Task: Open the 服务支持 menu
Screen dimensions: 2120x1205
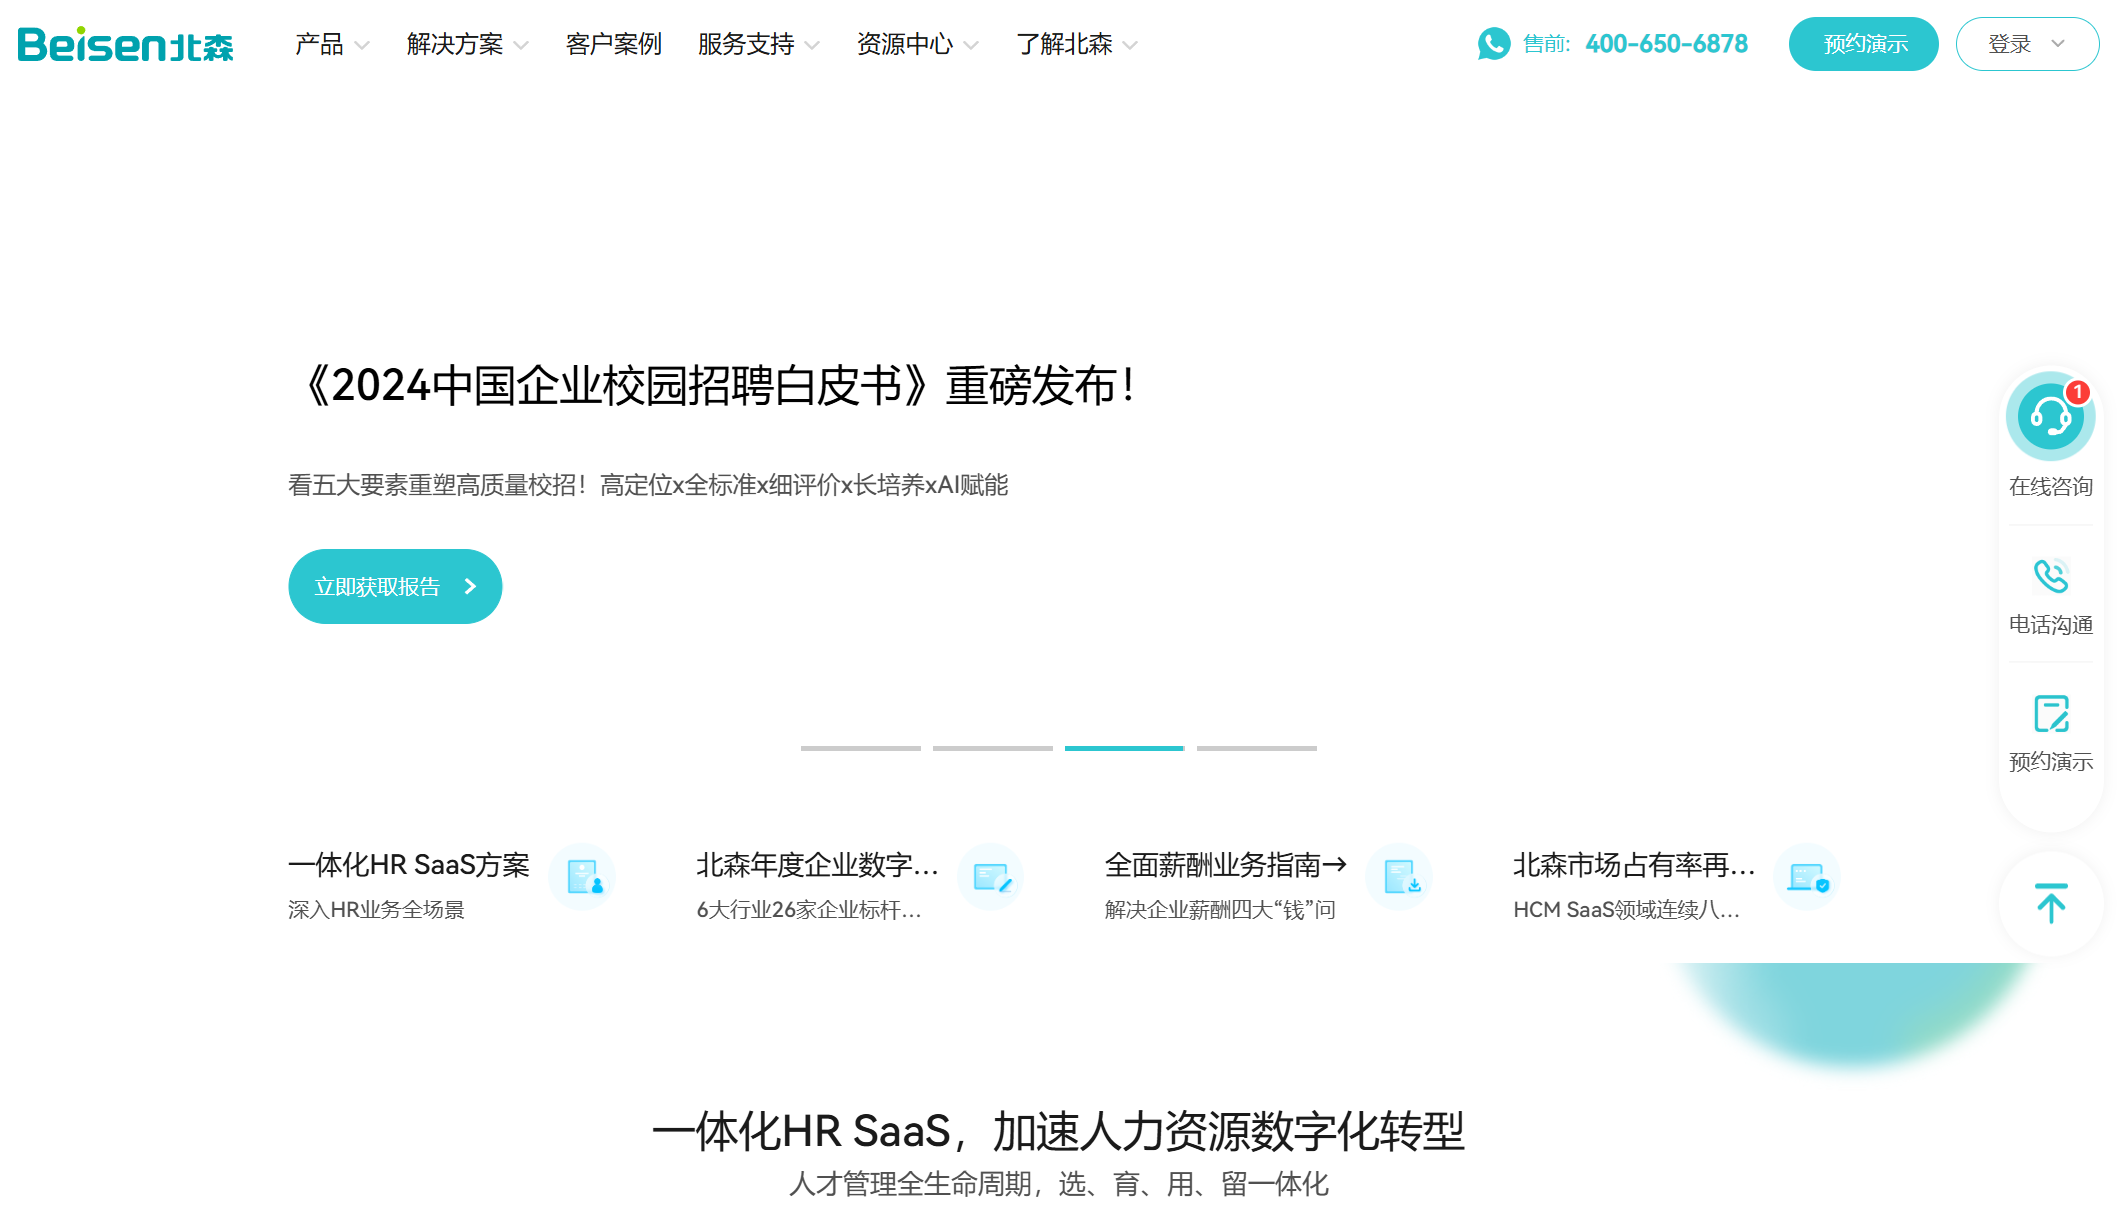Action: coord(746,44)
